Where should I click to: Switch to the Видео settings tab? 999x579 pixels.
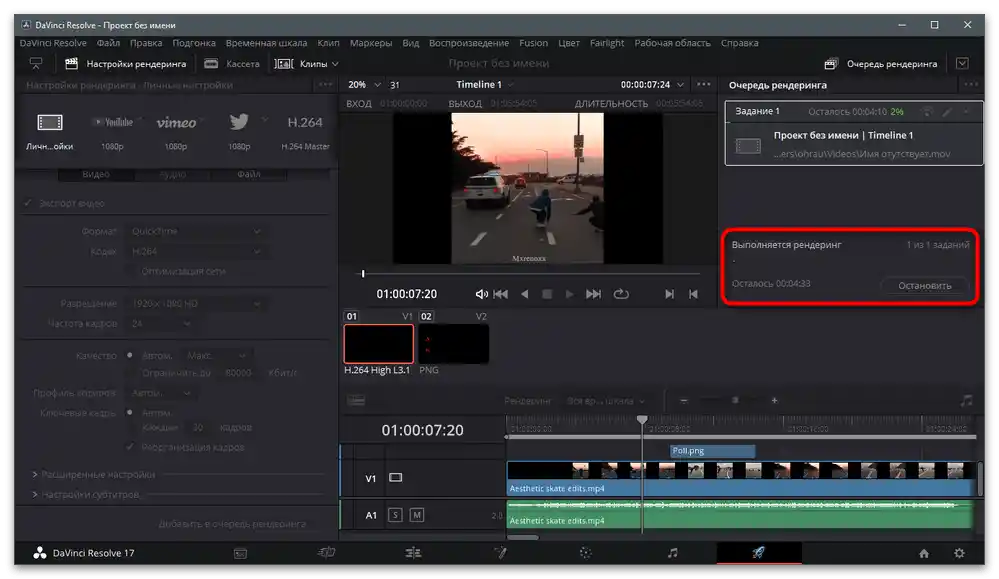point(96,174)
